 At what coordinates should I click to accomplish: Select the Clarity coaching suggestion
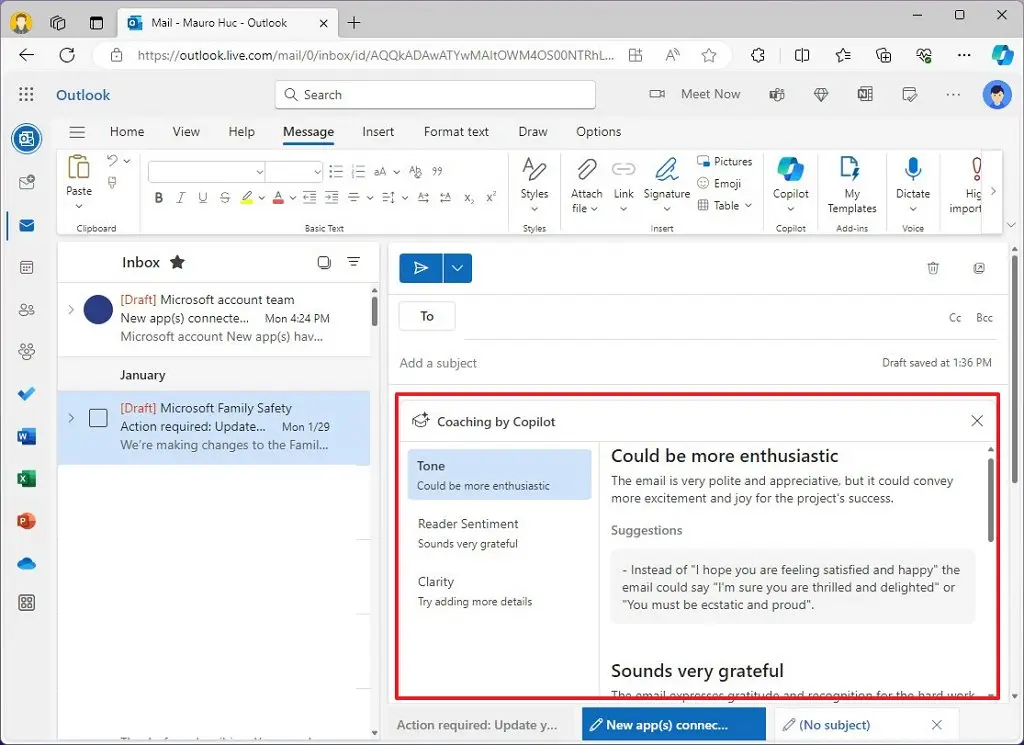click(x=436, y=581)
